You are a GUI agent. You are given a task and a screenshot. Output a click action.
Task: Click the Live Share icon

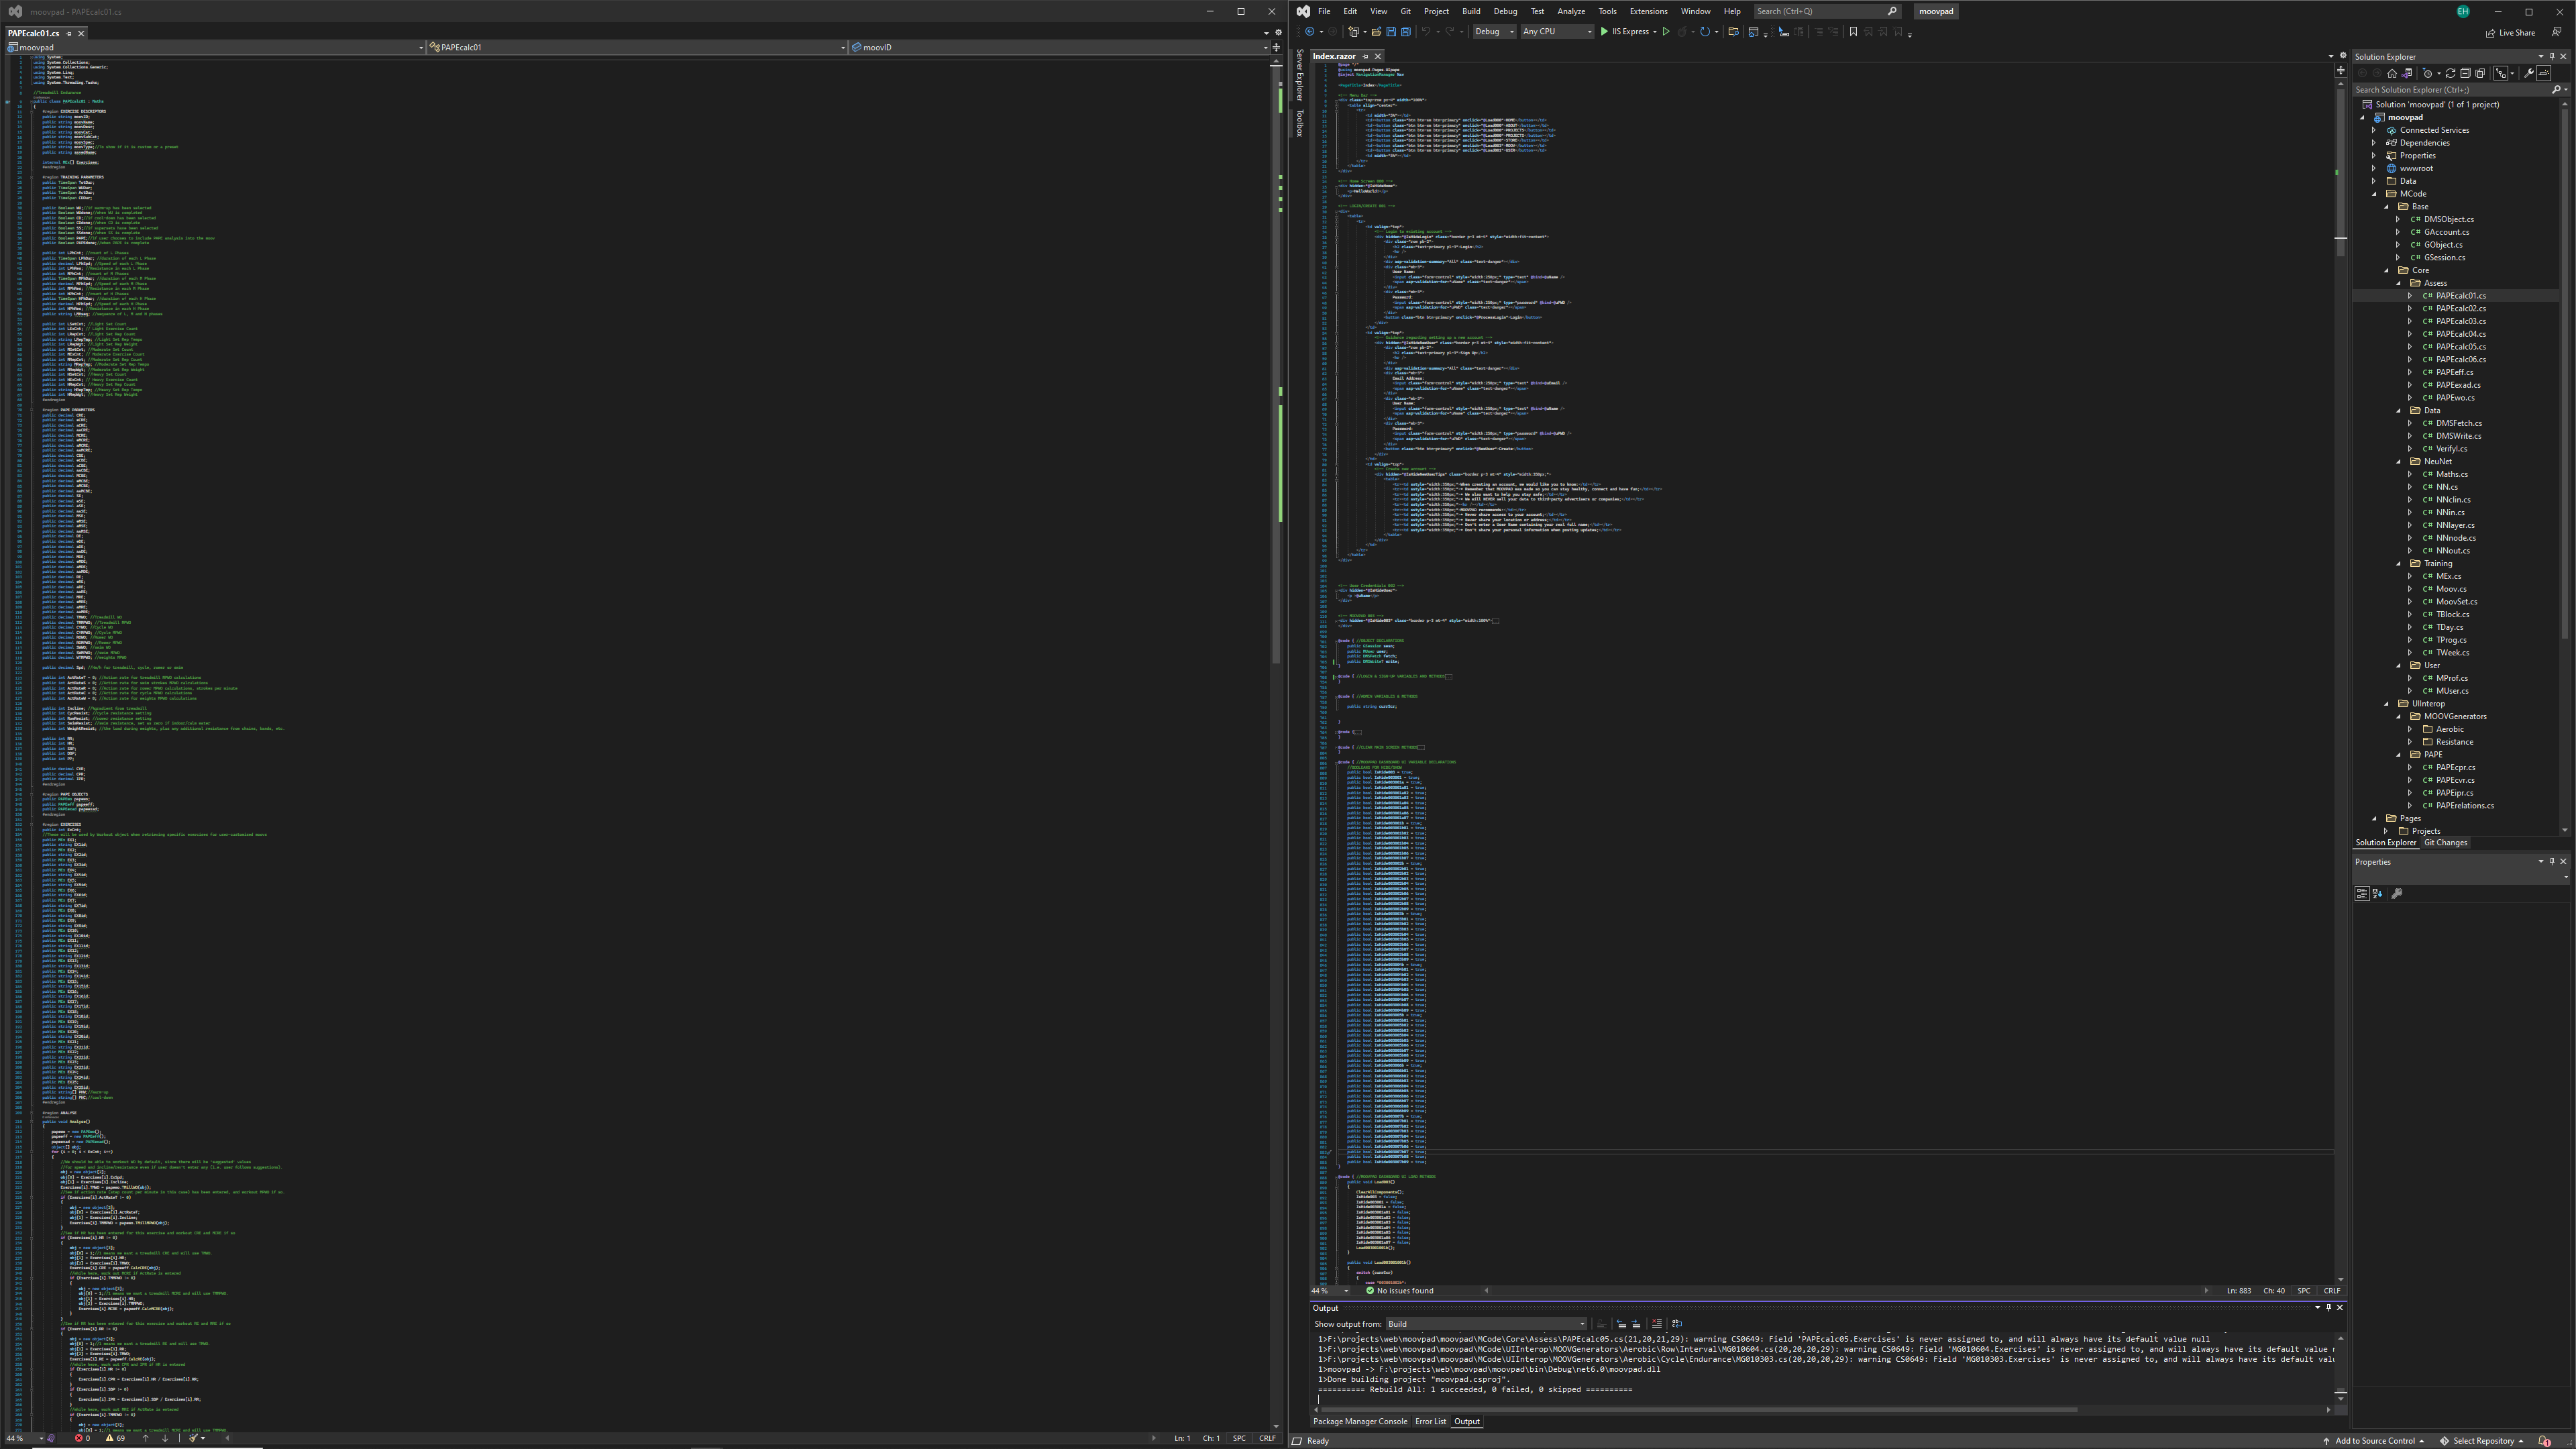point(2490,32)
